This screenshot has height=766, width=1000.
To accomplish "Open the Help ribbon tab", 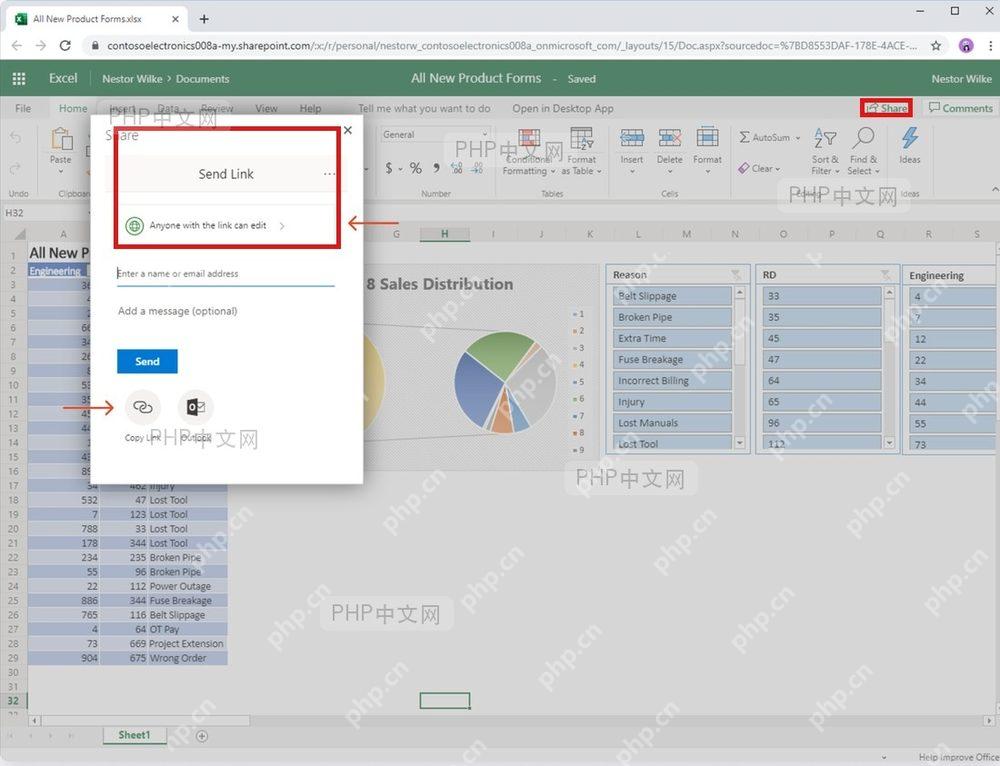I will click(x=311, y=108).
